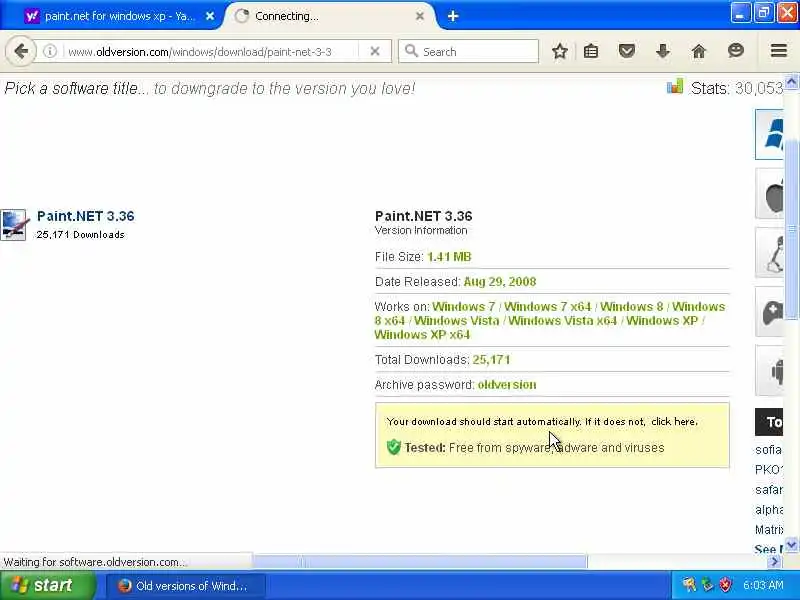The width and height of the screenshot is (800, 600).
Task: Switch to the paint.net for windows xp tab
Action: click(x=119, y=16)
